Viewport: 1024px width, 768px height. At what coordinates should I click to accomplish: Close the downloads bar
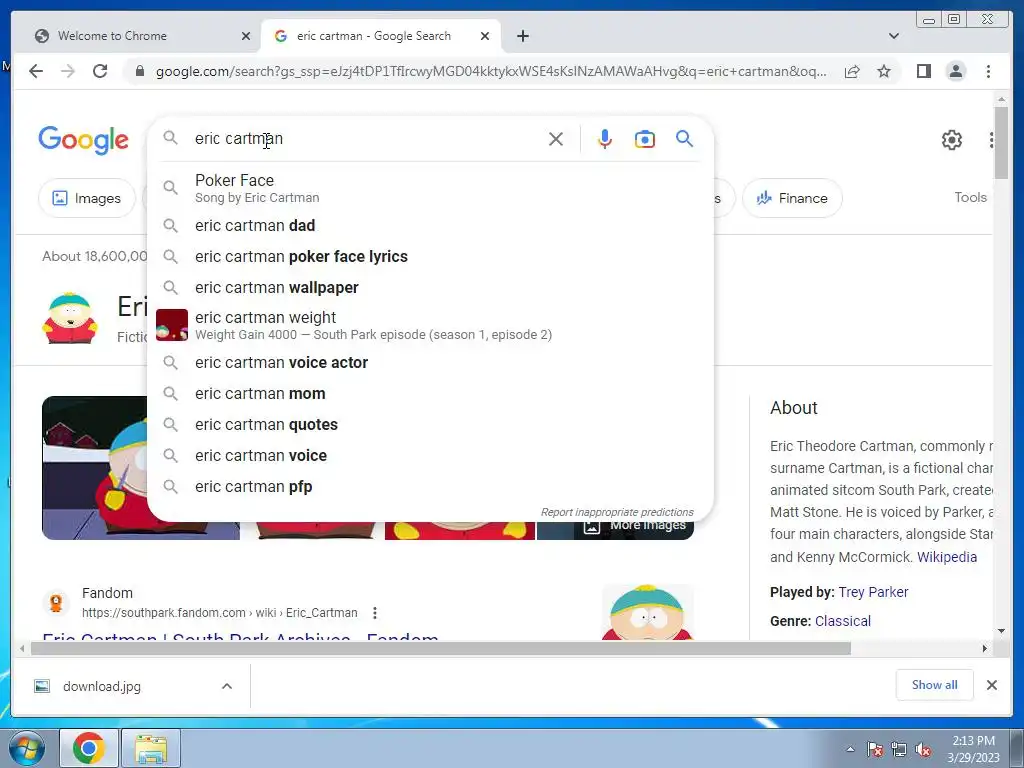[x=991, y=684]
